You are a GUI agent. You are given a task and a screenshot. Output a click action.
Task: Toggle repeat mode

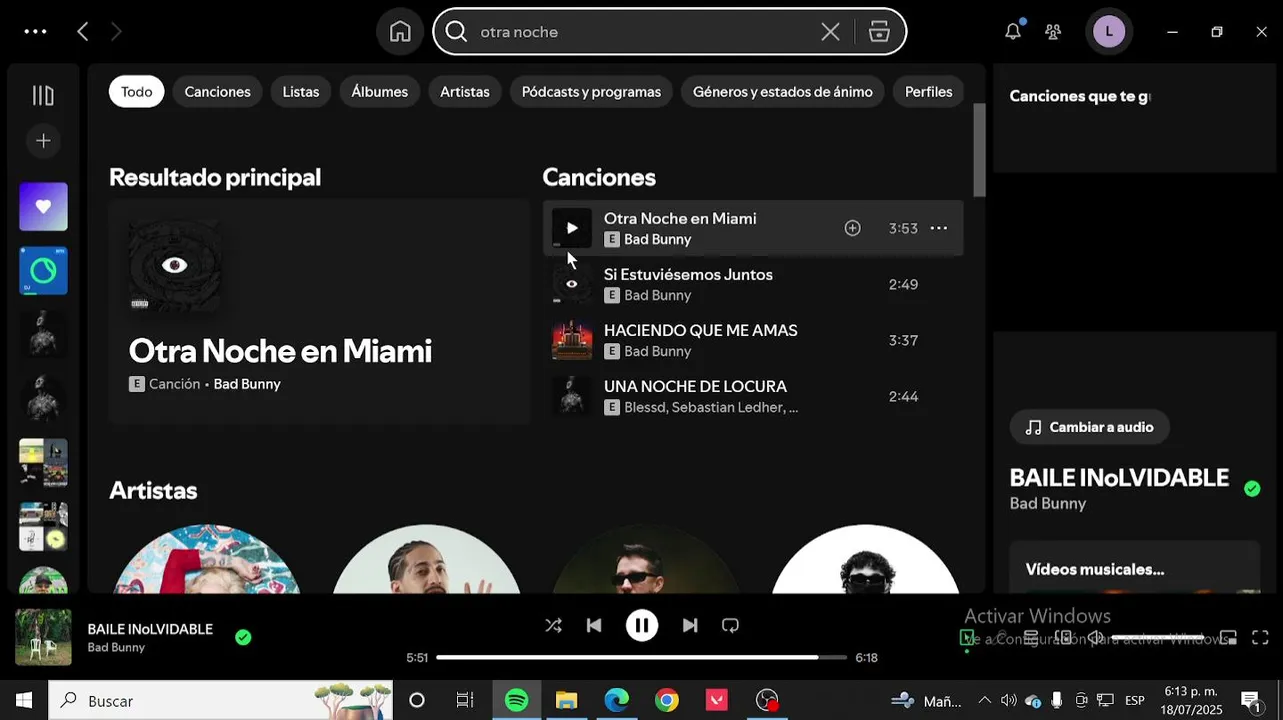[730, 626]
